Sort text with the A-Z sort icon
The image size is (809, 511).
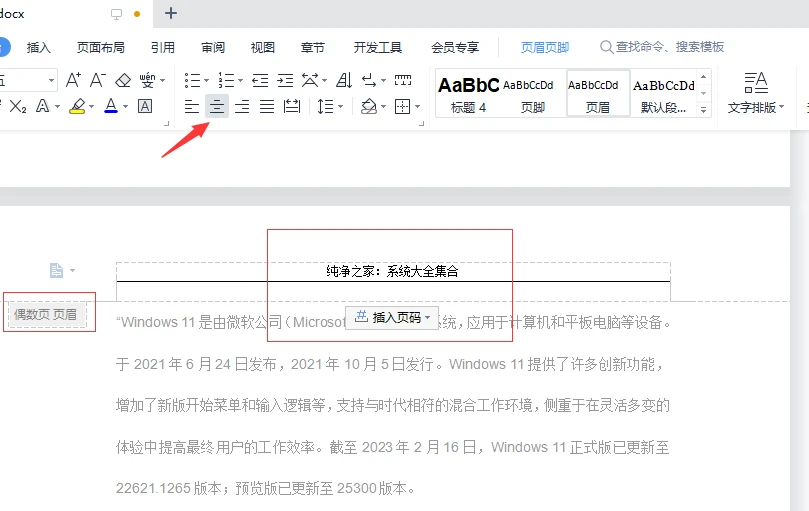pyautogui.click(x=344, y=81)
